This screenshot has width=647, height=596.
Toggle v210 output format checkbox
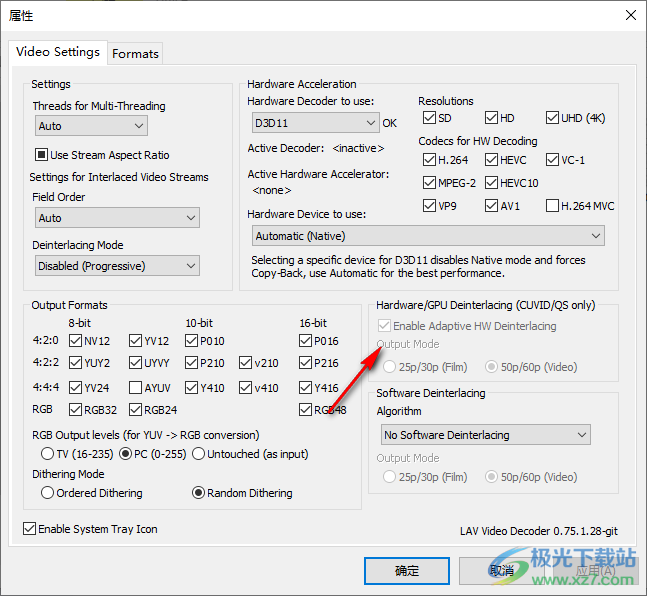coord(245,363)
